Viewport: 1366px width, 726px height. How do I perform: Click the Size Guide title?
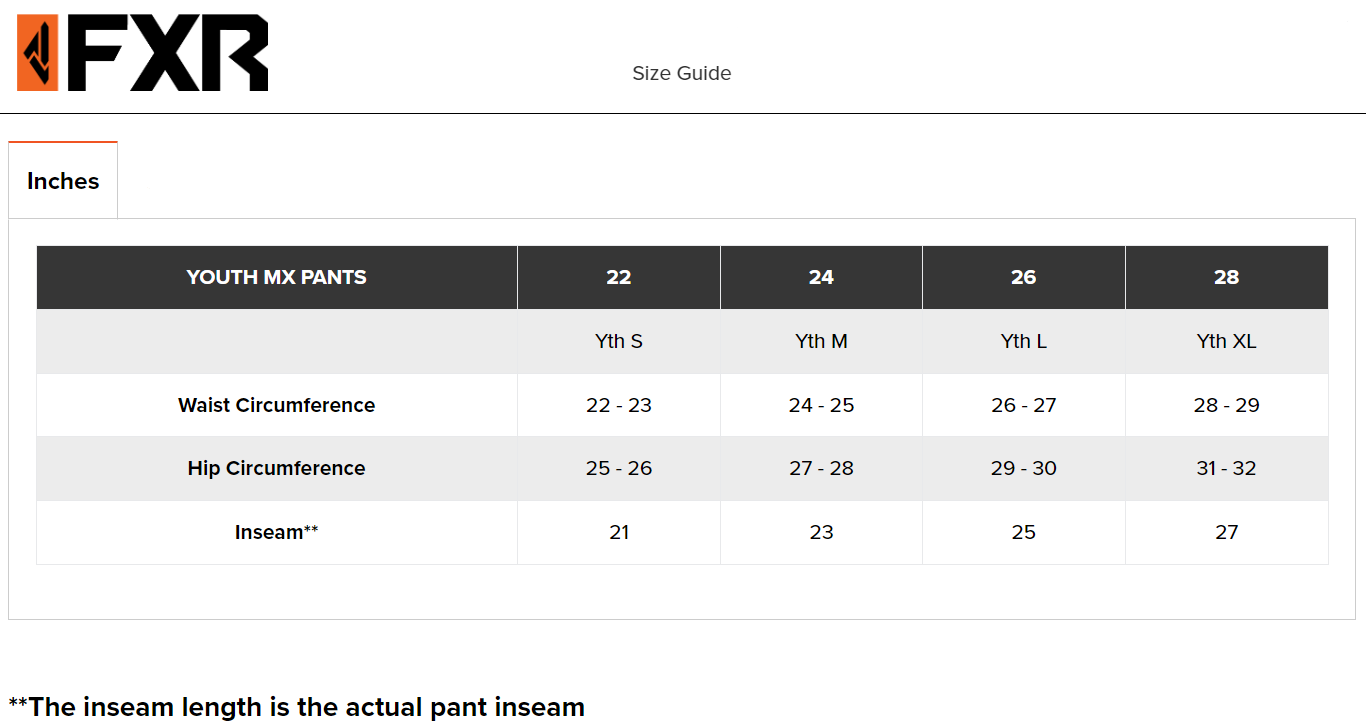pyautogui.click(x=681, y=73)
